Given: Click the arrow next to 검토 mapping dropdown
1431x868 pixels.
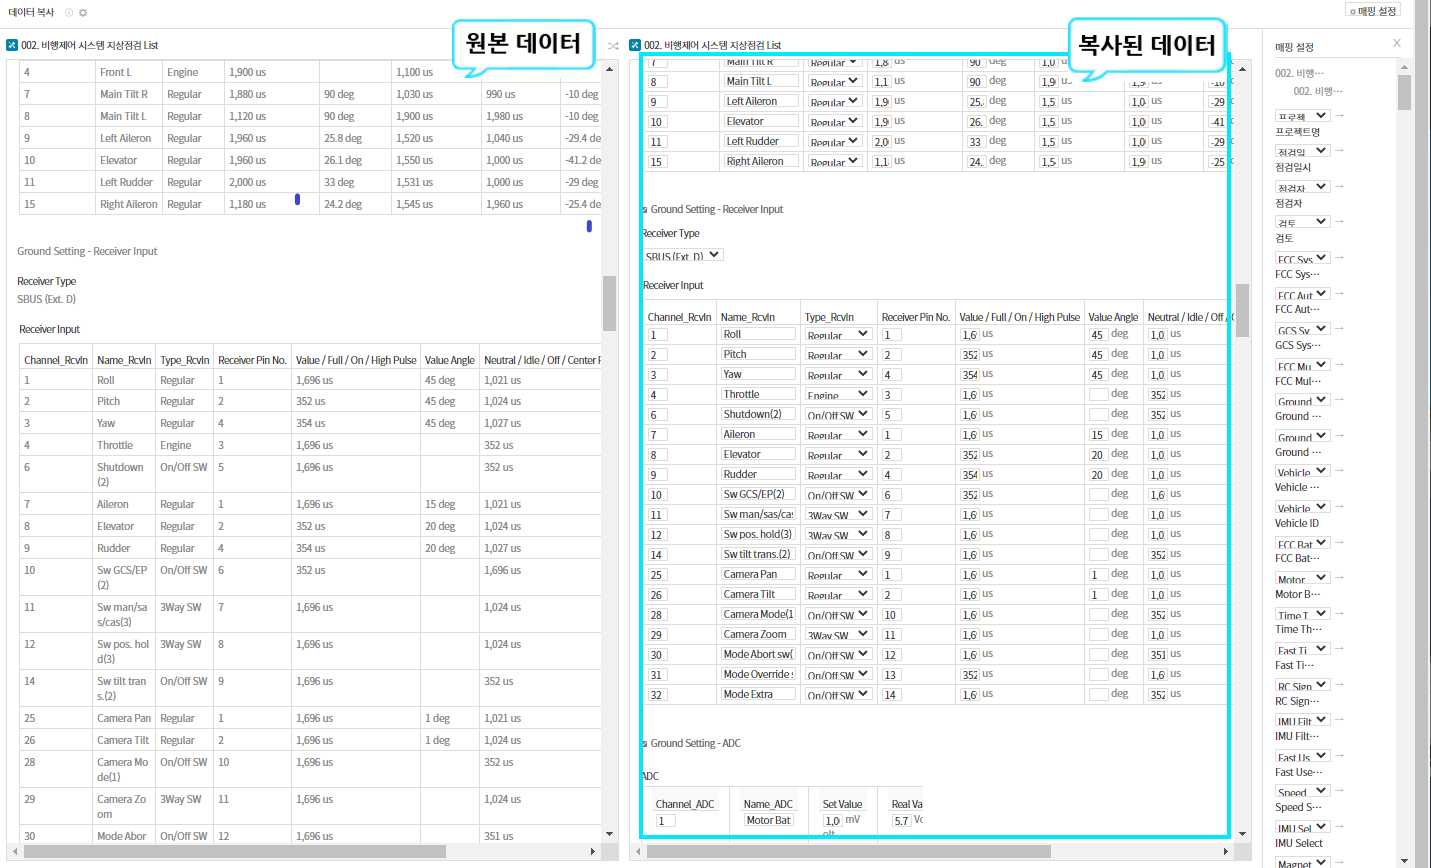Looking at the screenshot, I should coord(1339,222).
